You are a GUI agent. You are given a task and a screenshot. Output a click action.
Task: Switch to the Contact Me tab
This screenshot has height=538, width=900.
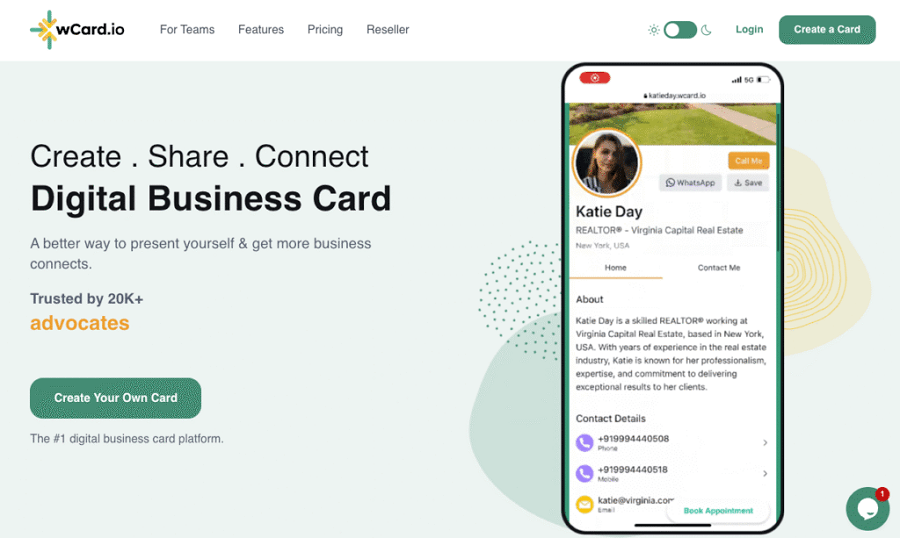tap(719, 268)
